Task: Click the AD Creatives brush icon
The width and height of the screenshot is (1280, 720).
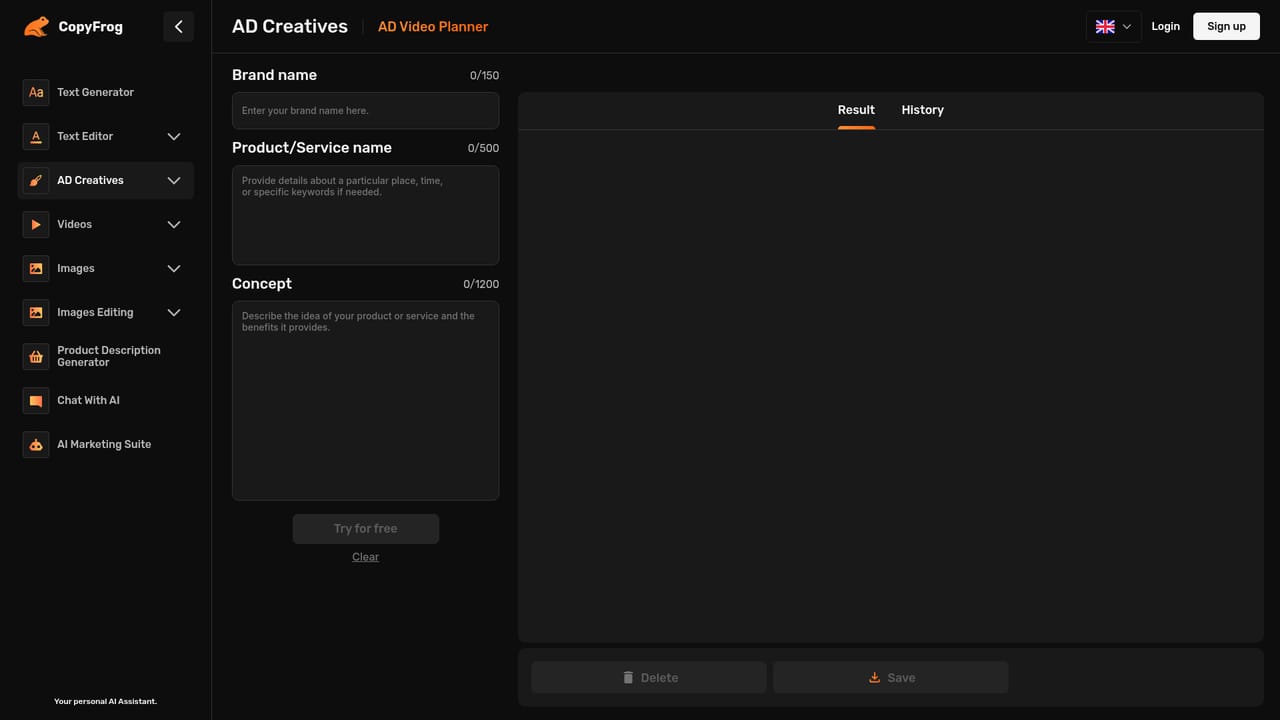Action: coord(36,180)
